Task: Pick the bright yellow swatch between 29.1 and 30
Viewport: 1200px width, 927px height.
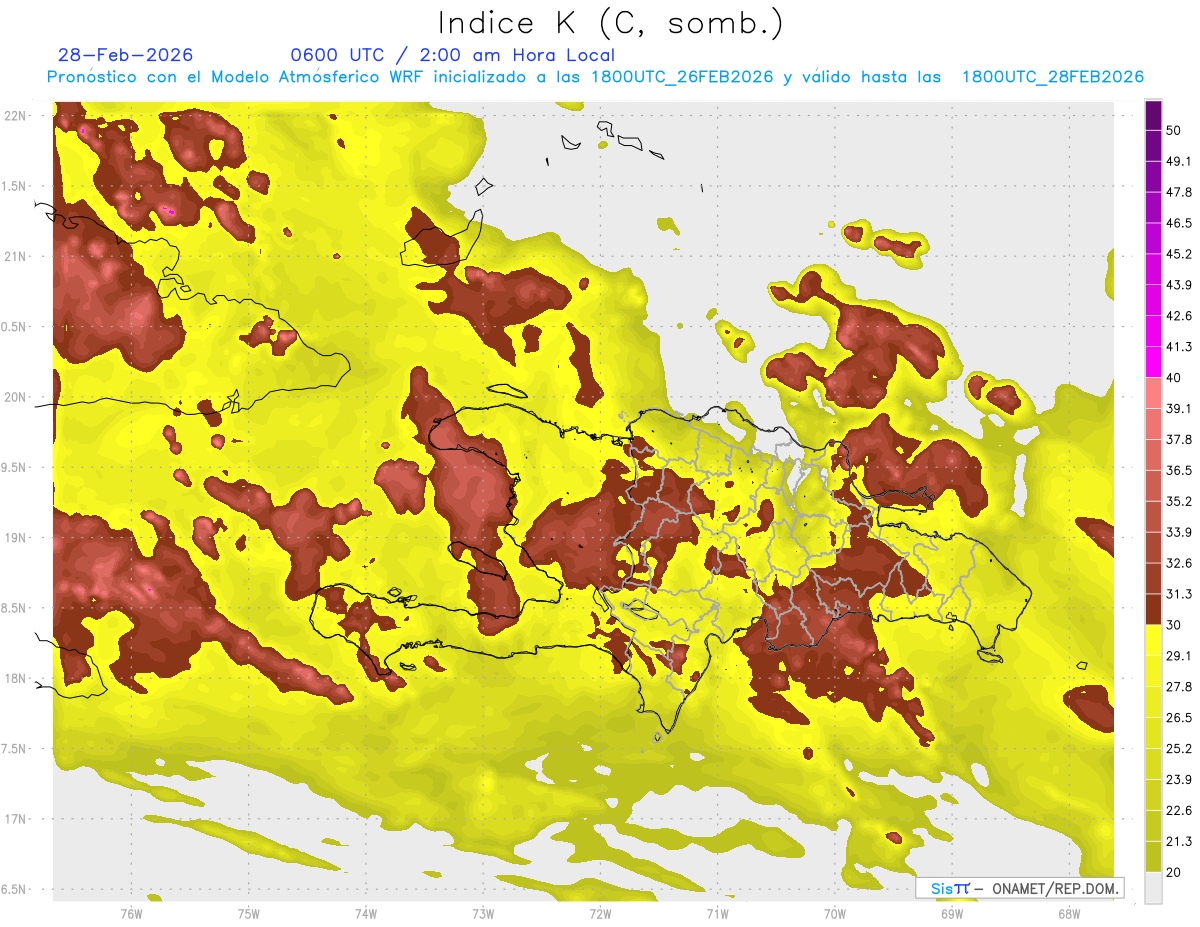Action: coord(1153,641)
